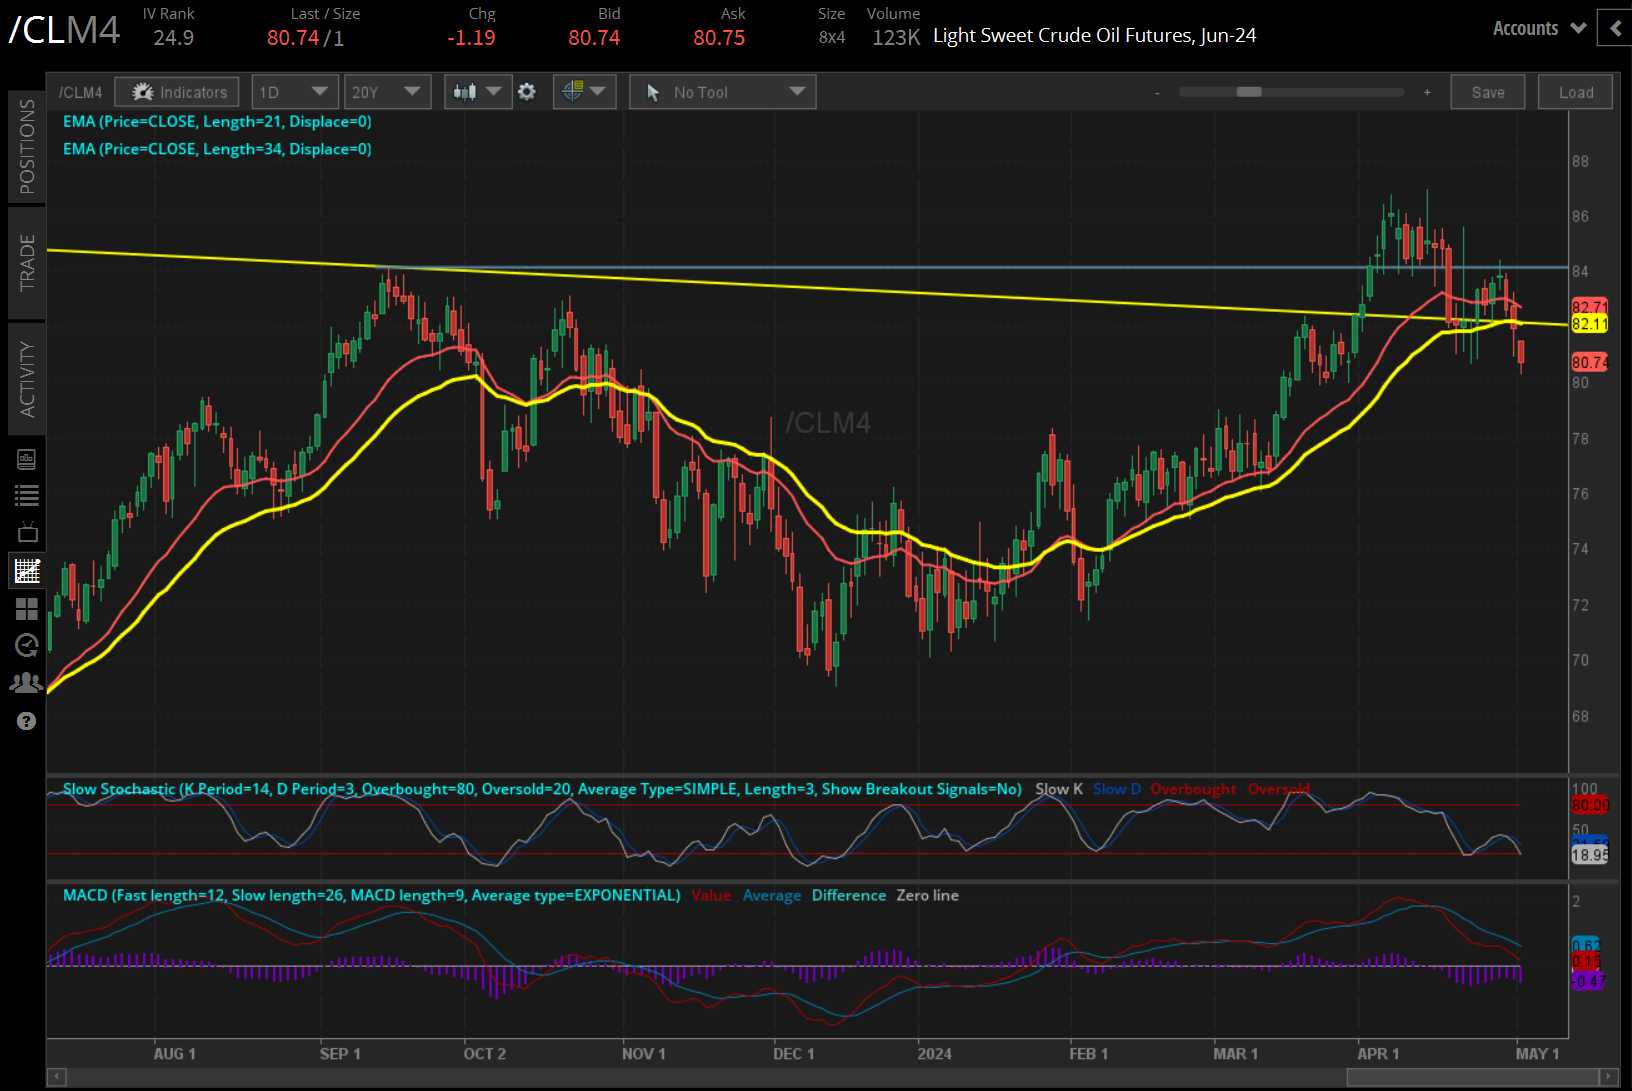
Task: Click the Save button
Action: (x=1488, y=92)
